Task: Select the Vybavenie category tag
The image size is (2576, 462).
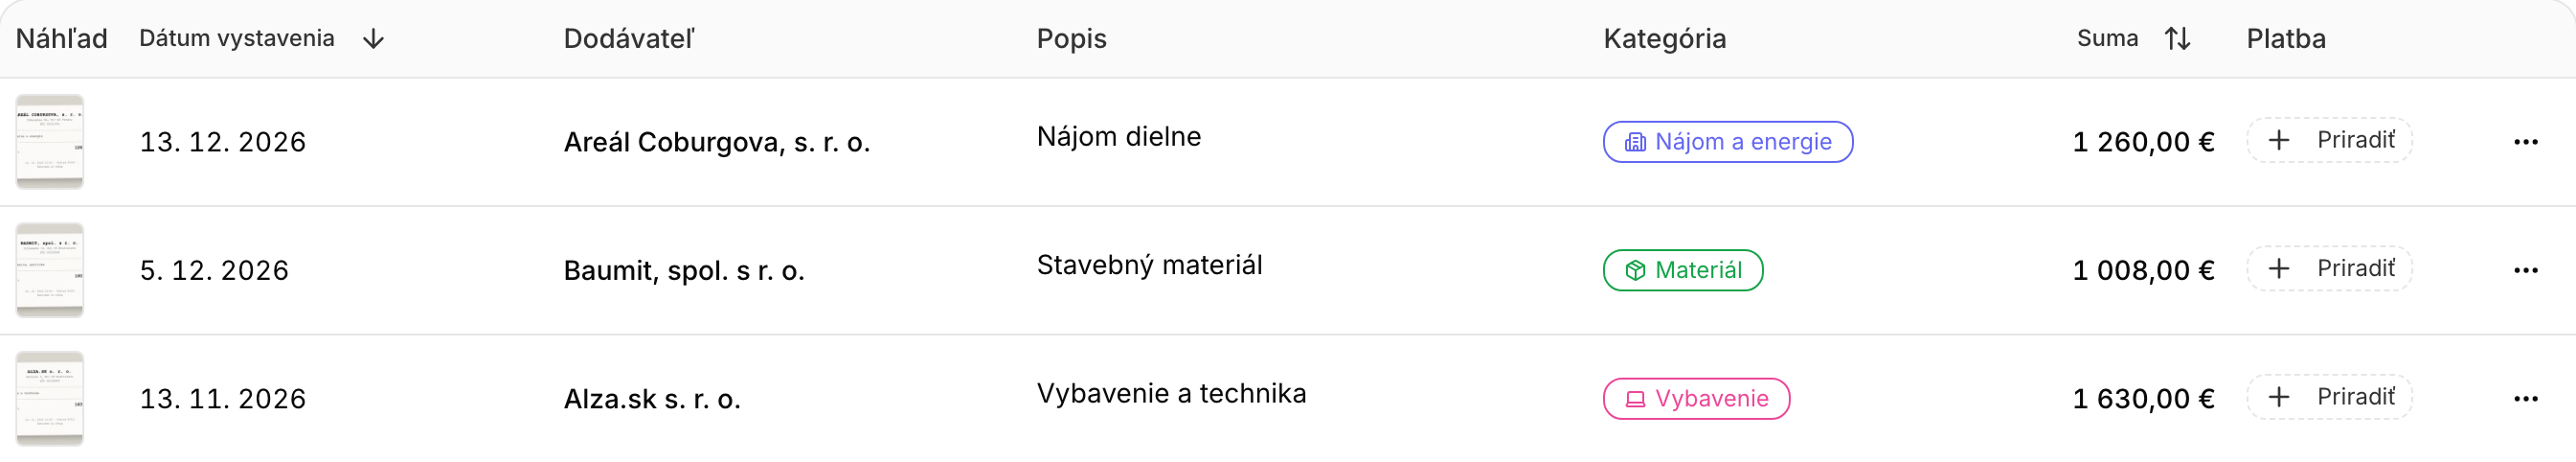Action: coord(1696,399)
